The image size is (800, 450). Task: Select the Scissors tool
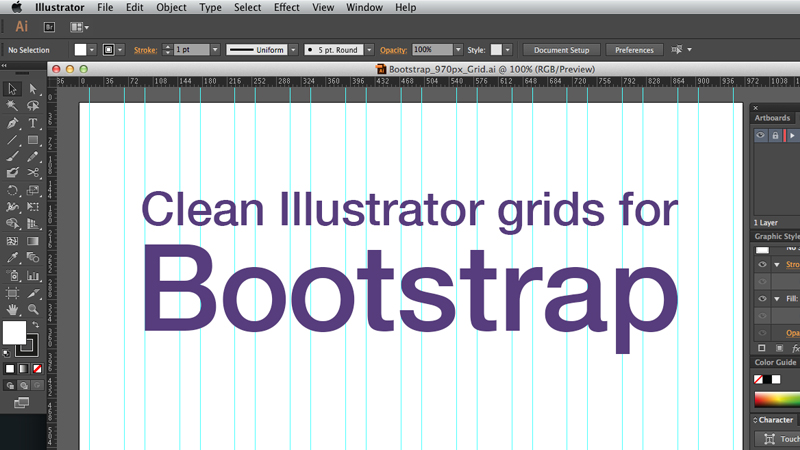[x=33, y=173]
